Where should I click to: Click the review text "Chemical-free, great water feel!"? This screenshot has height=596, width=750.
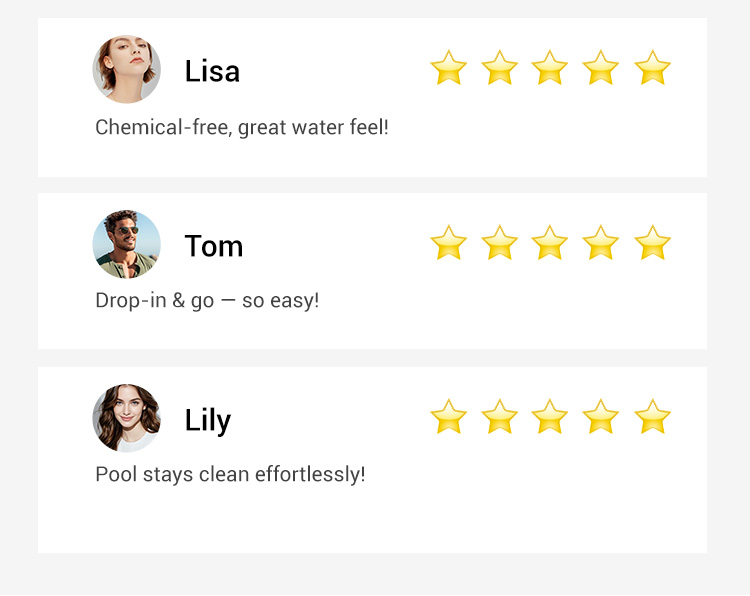pyautogui.click(x=242, y=128)
